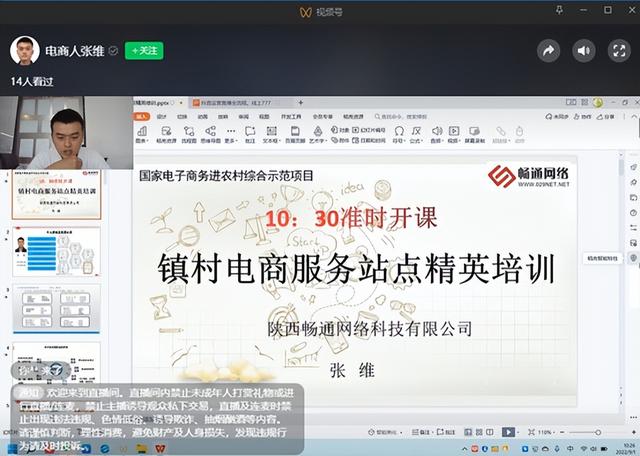
Task: Open File Explorer from the taskbar
Action: tap(142, 449)
